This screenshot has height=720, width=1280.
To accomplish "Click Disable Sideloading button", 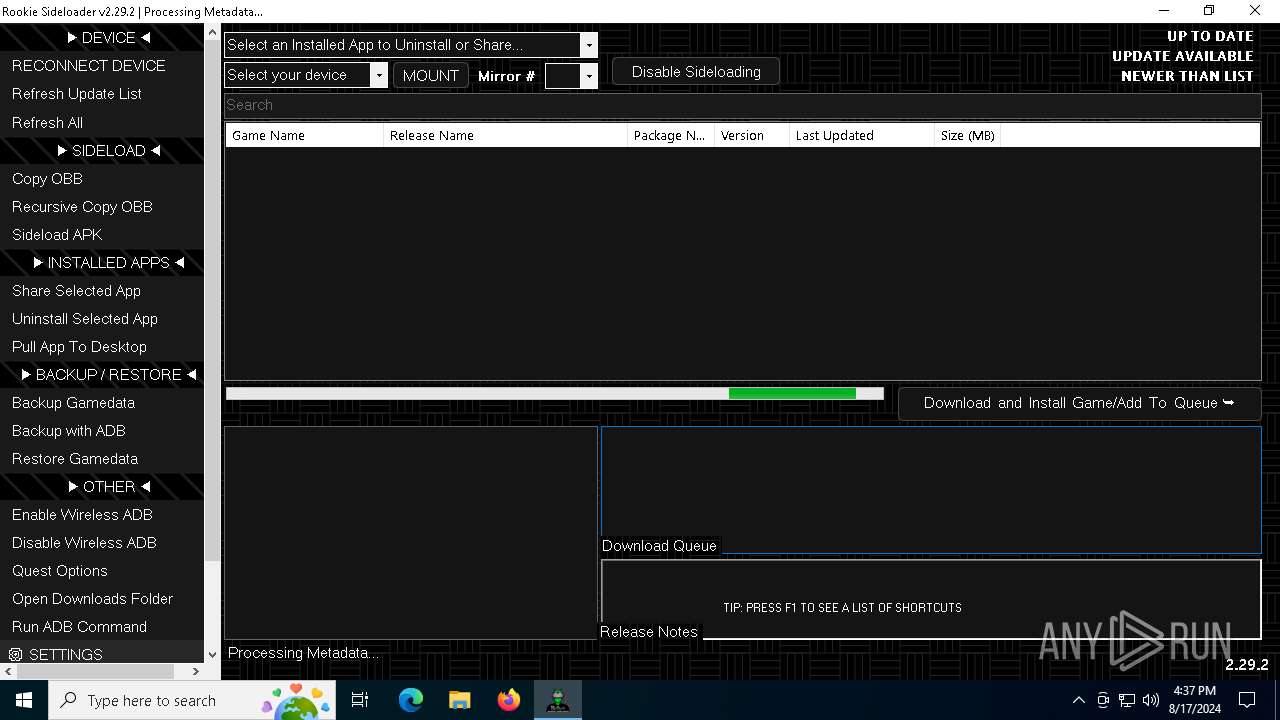I will click(x=696, y=72).
